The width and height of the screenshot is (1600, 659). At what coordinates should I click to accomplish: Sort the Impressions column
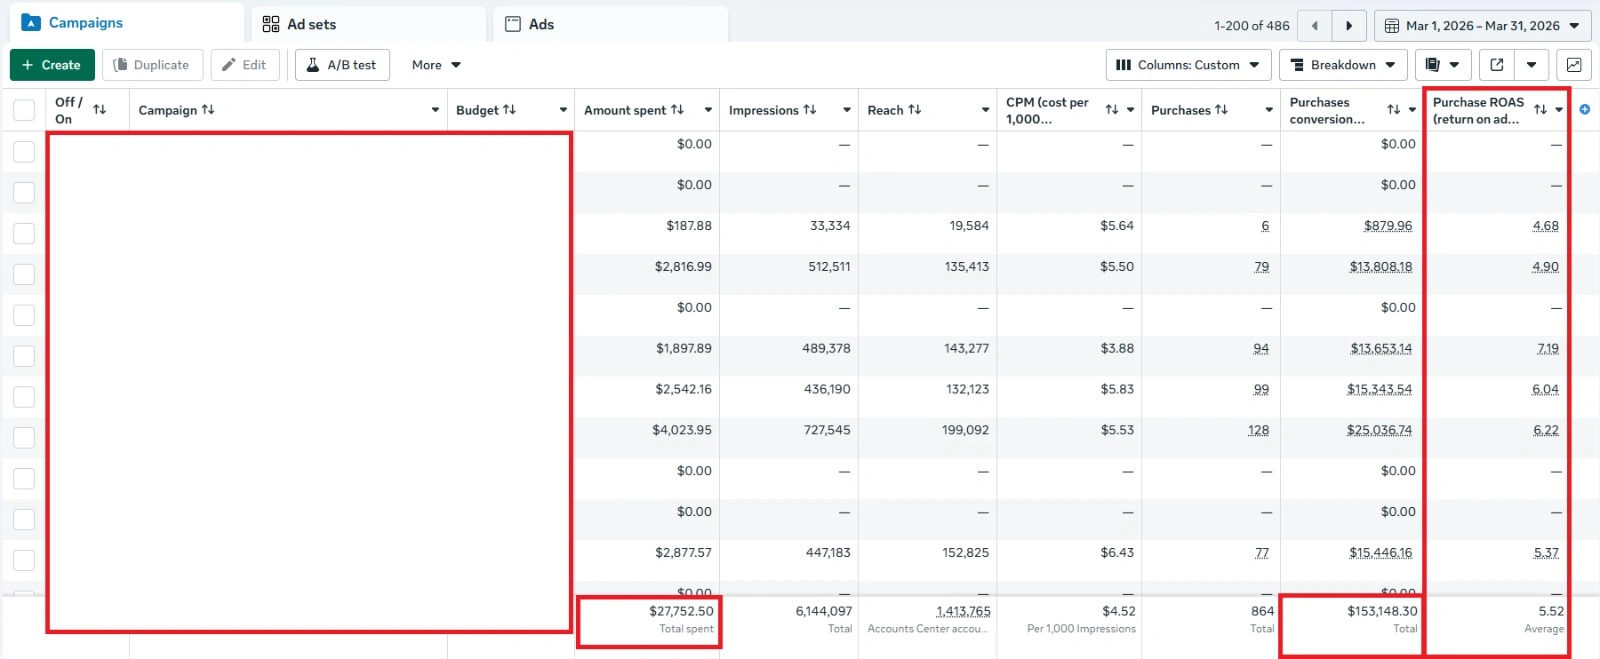(810, 110)
